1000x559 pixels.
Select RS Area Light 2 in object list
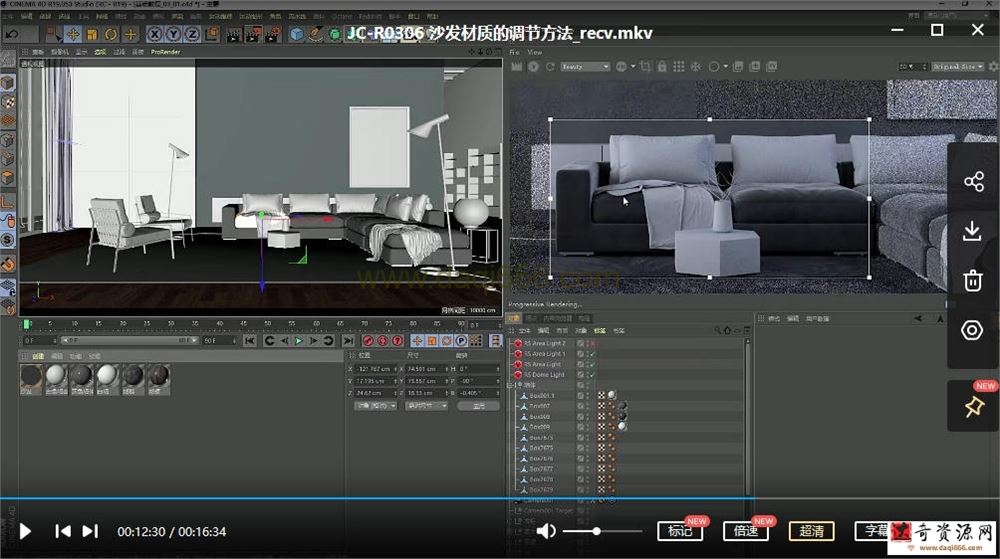(545, 344)
